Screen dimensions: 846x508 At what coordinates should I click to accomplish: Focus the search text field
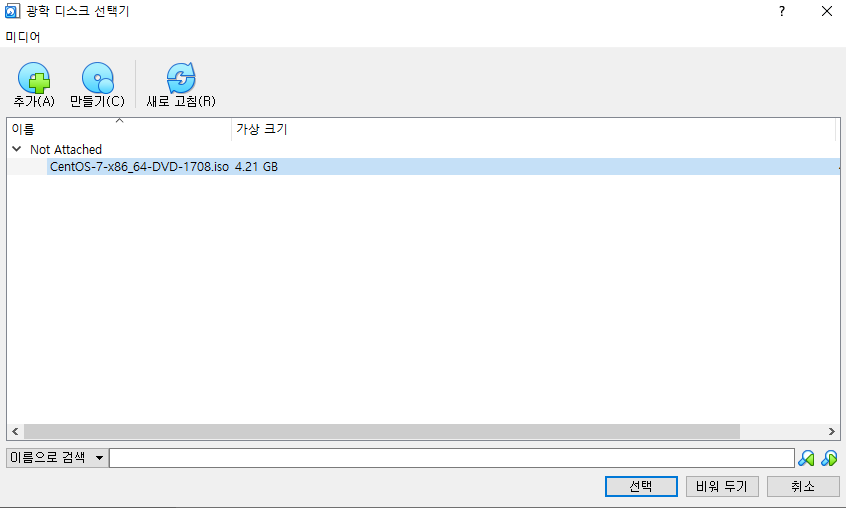click(x=452, y=458)
